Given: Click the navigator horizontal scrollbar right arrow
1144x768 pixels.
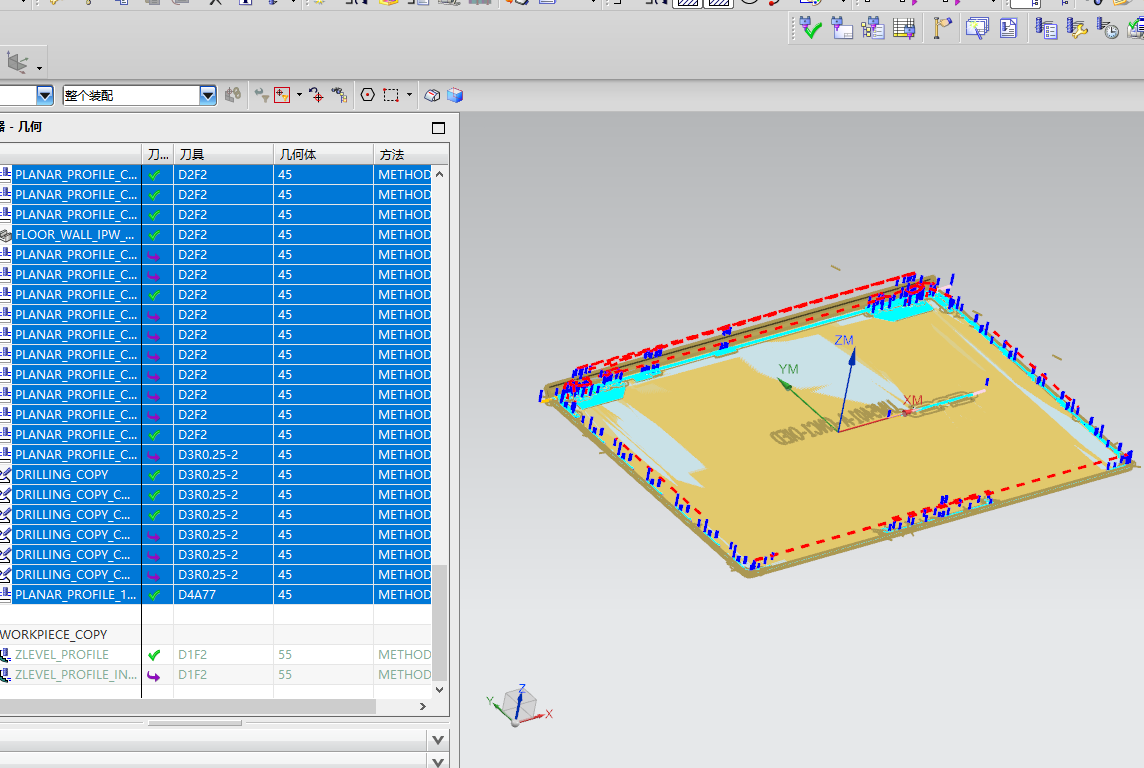Looking at the screenshot, I should pyautogui.click(x=422, y=707).
